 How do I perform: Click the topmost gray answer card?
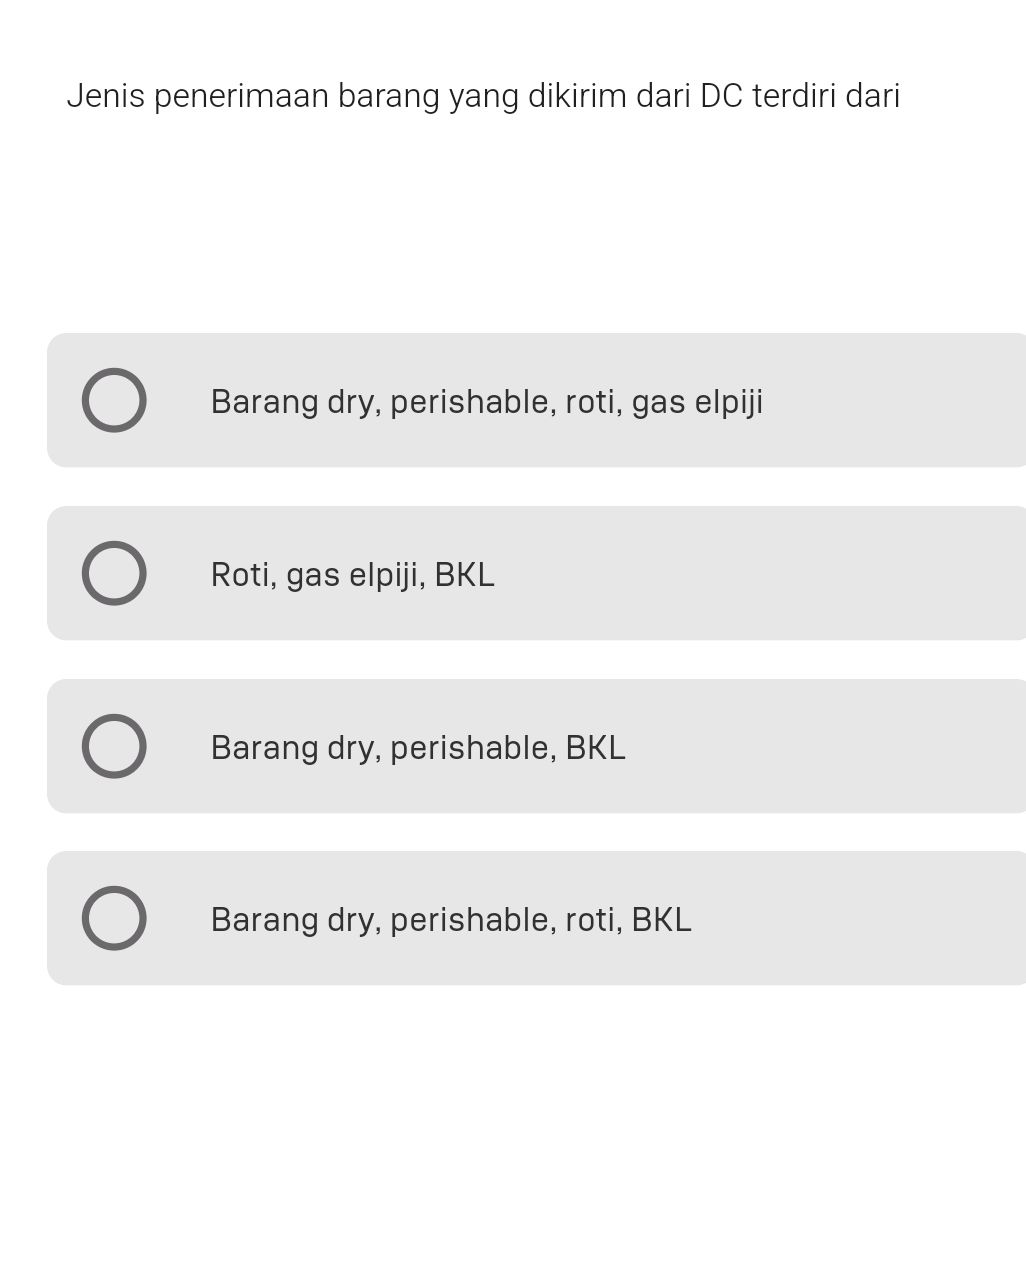tap(536, 400)
